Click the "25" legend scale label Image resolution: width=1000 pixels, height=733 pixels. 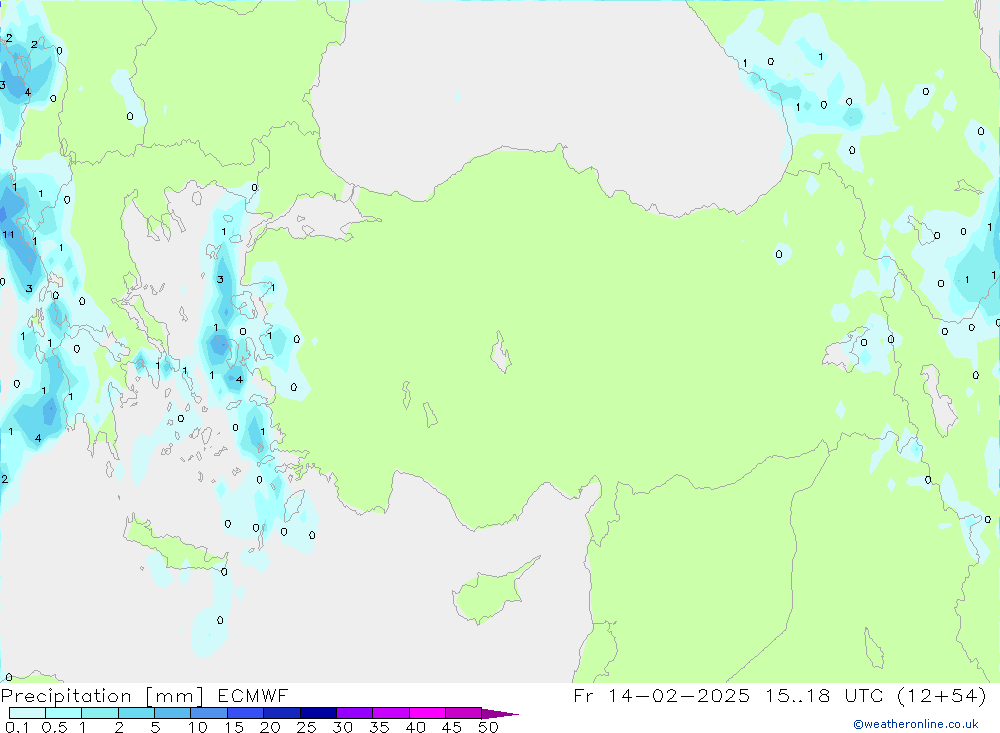306,727
